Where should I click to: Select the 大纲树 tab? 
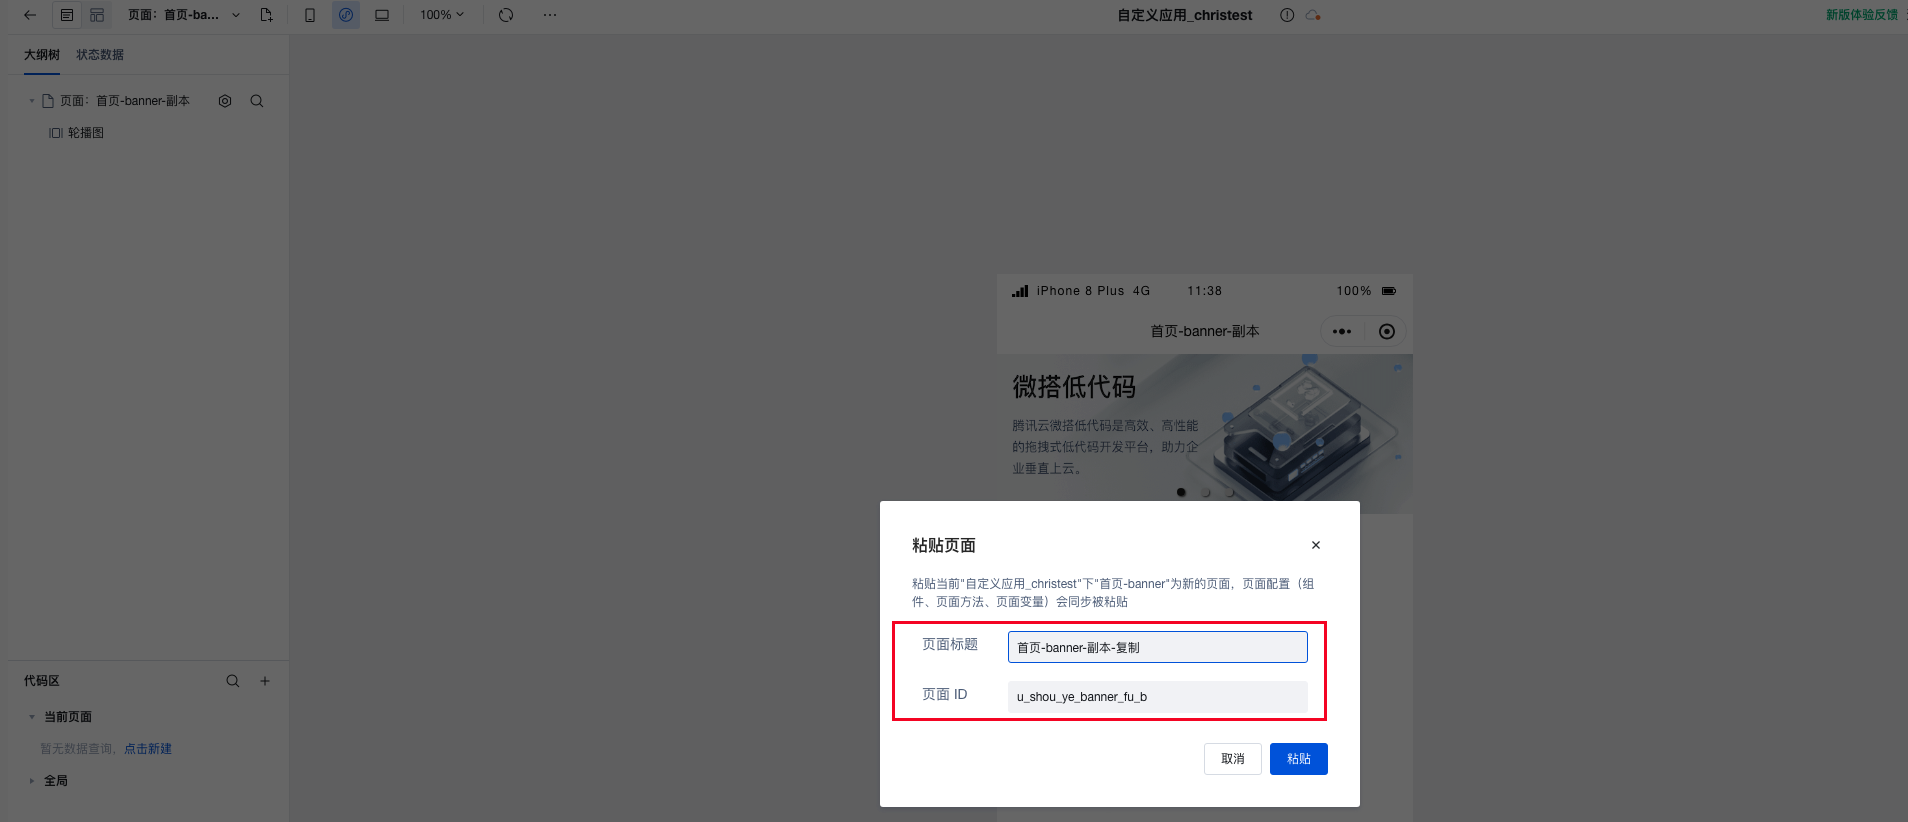42,55
